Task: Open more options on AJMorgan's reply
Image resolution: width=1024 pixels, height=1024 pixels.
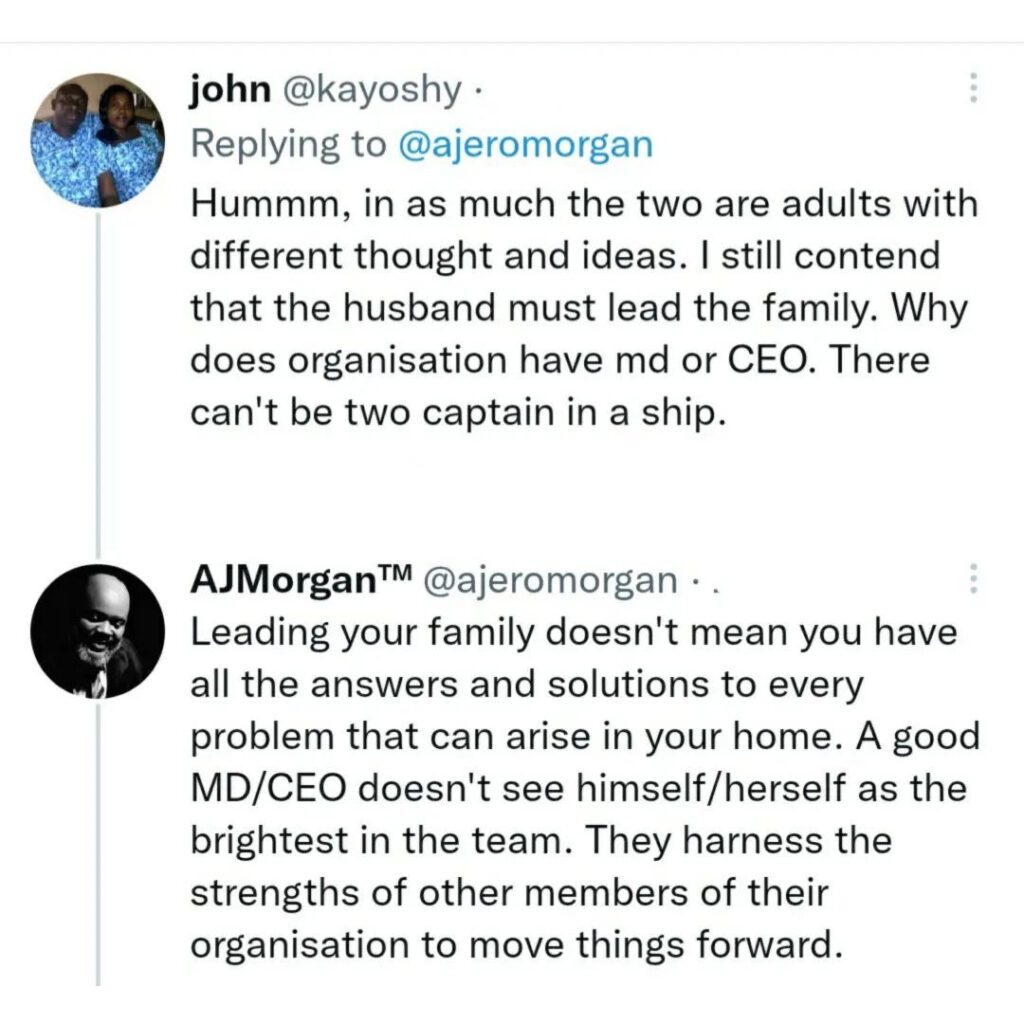Action: pyautogui.click(x=973, y=580)
